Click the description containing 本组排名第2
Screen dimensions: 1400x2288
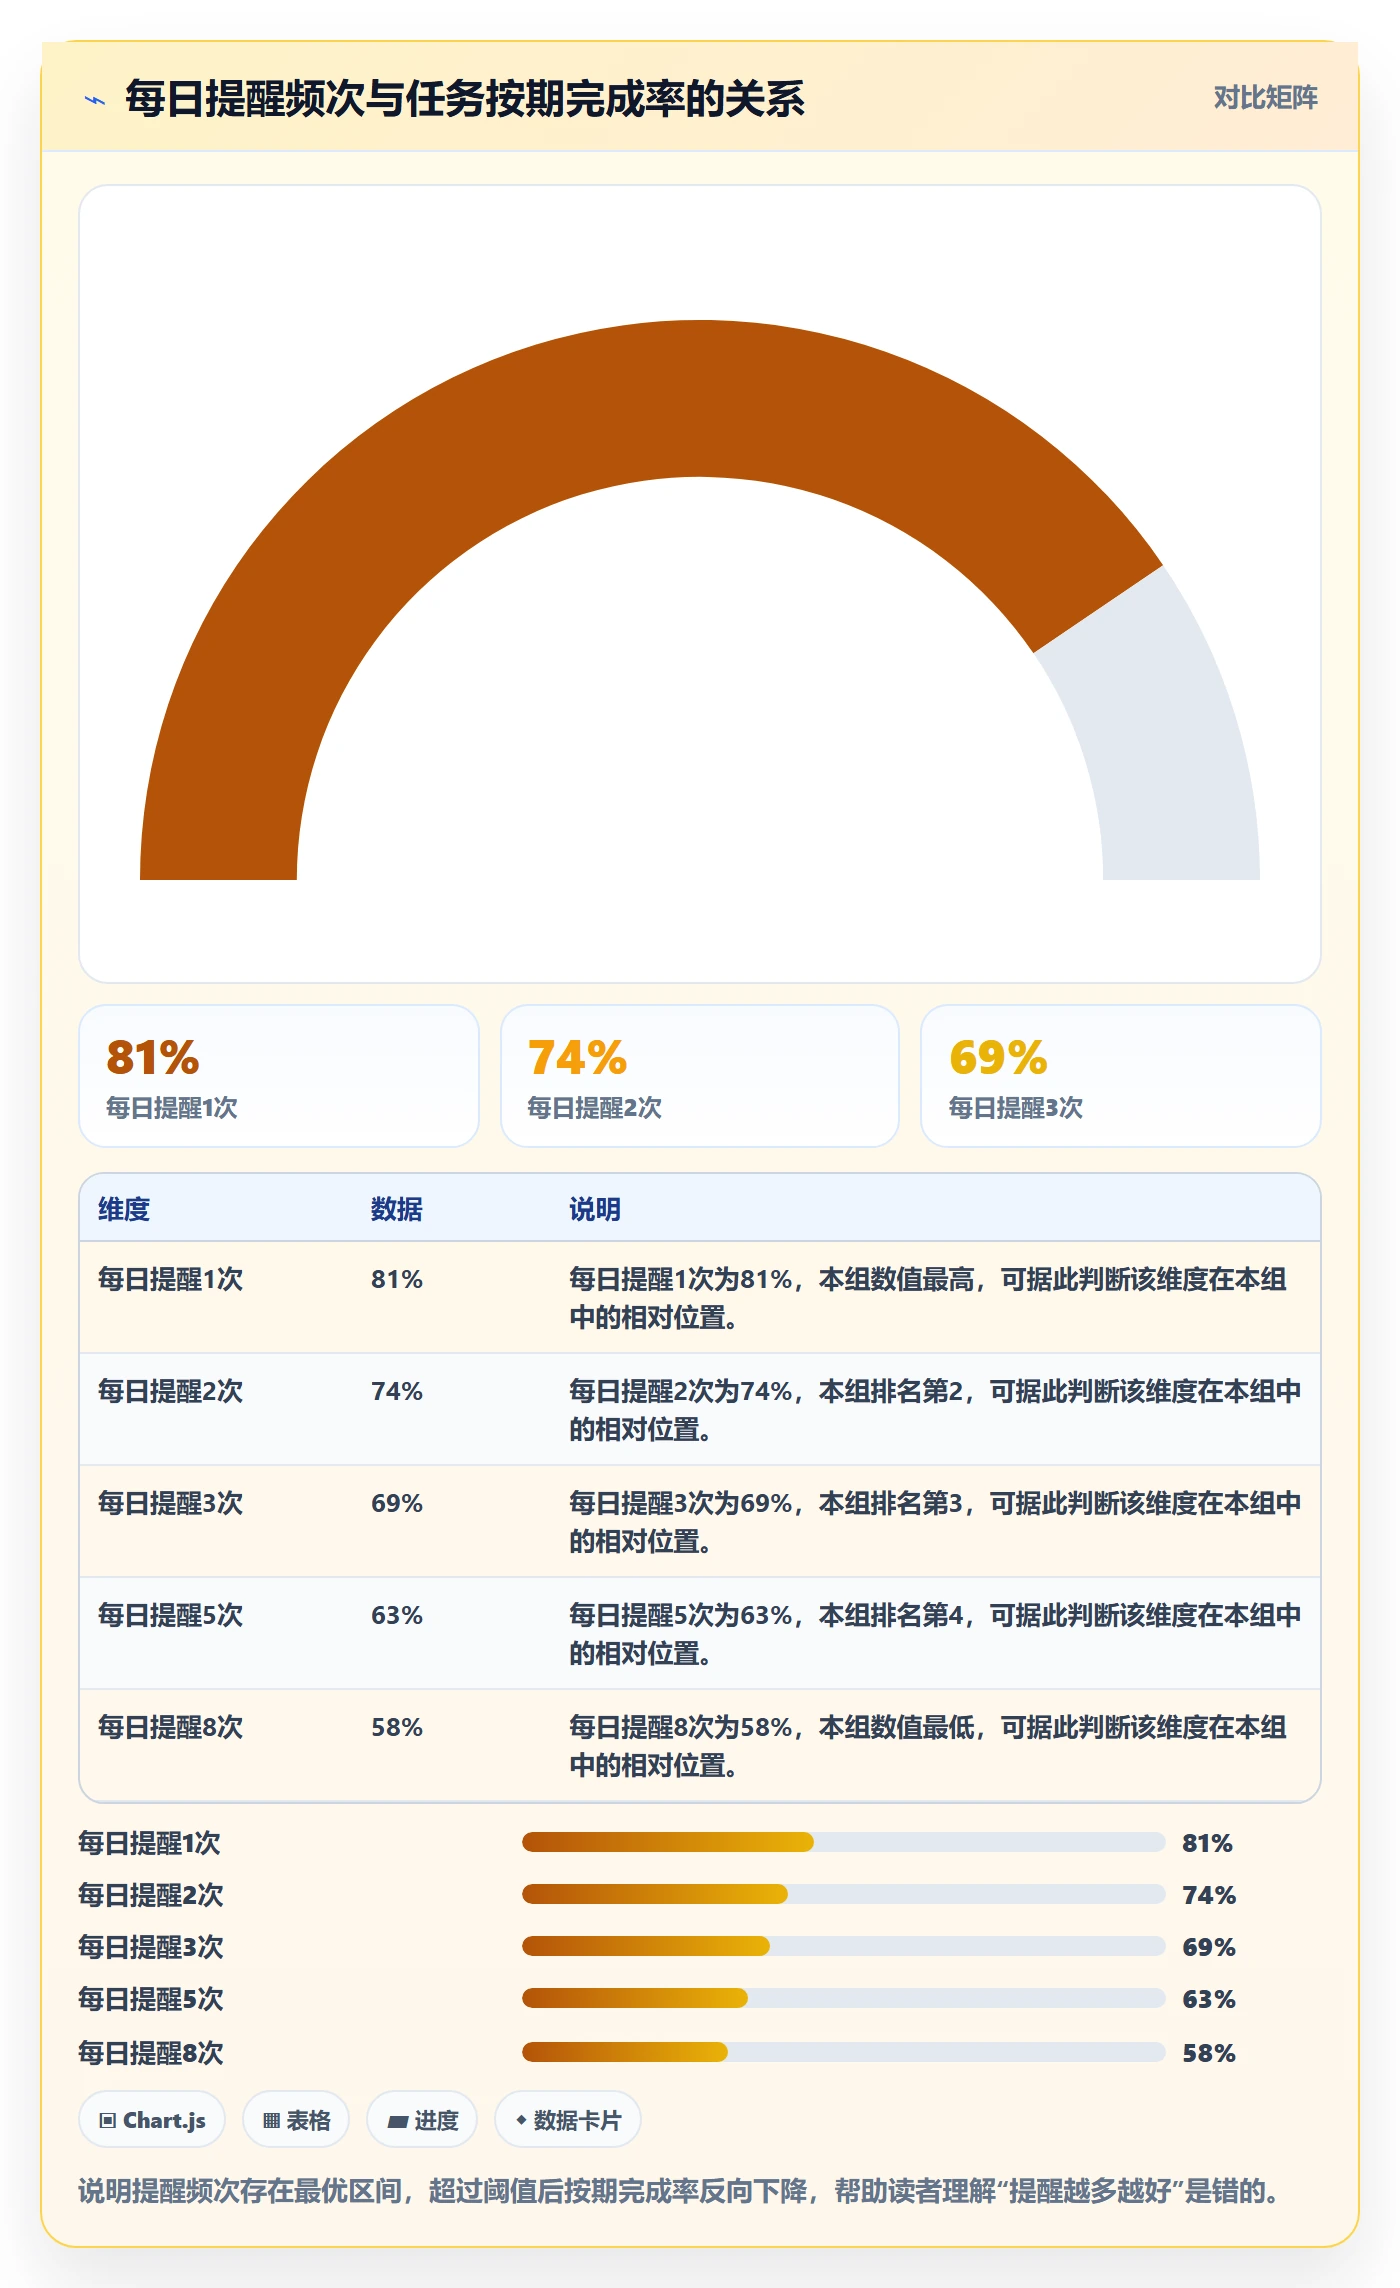tap(935, 1410)
